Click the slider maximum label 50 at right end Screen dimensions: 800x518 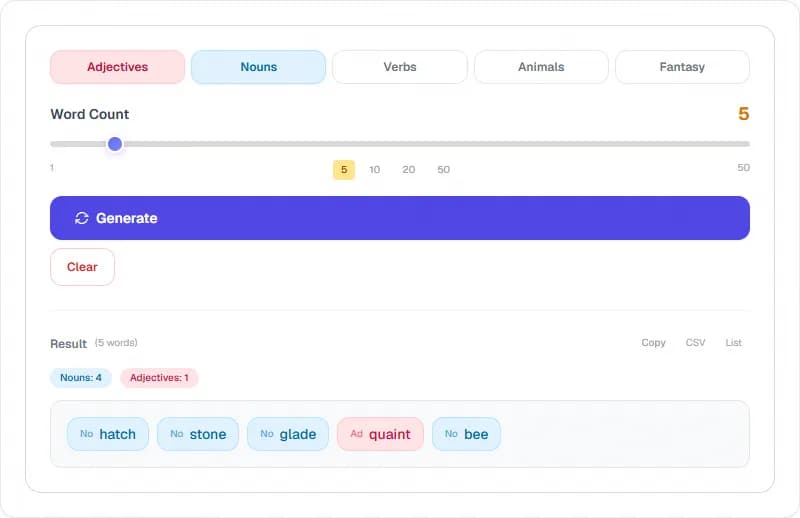pos(743,167)
